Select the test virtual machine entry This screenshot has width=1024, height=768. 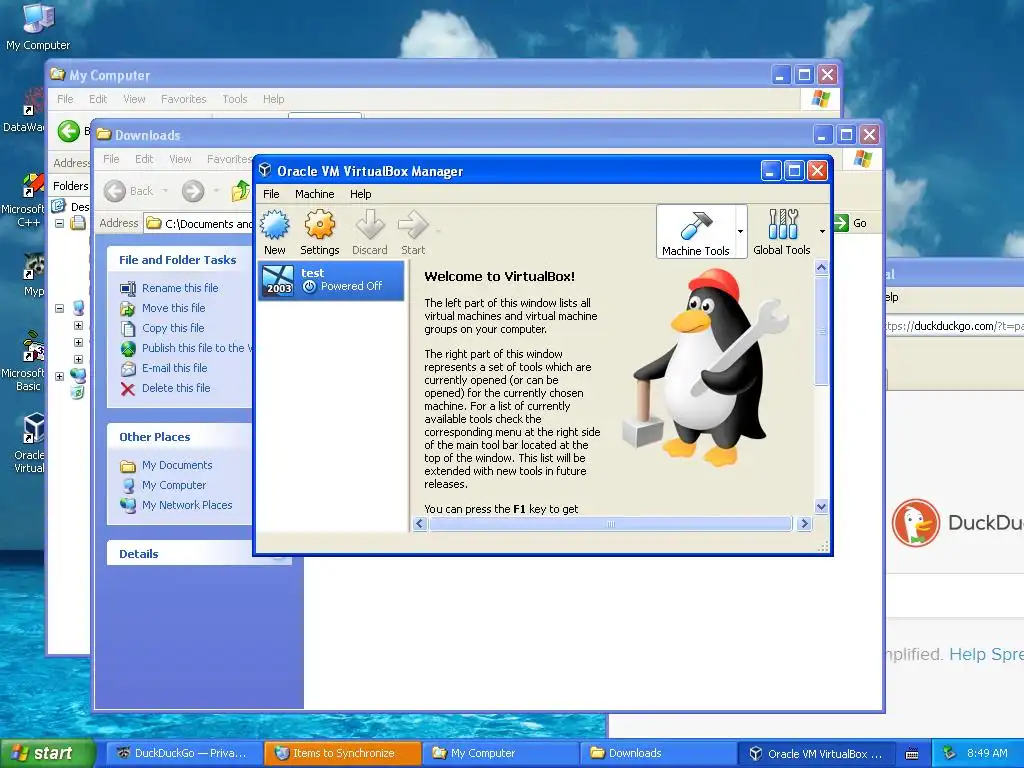(331, 280)
